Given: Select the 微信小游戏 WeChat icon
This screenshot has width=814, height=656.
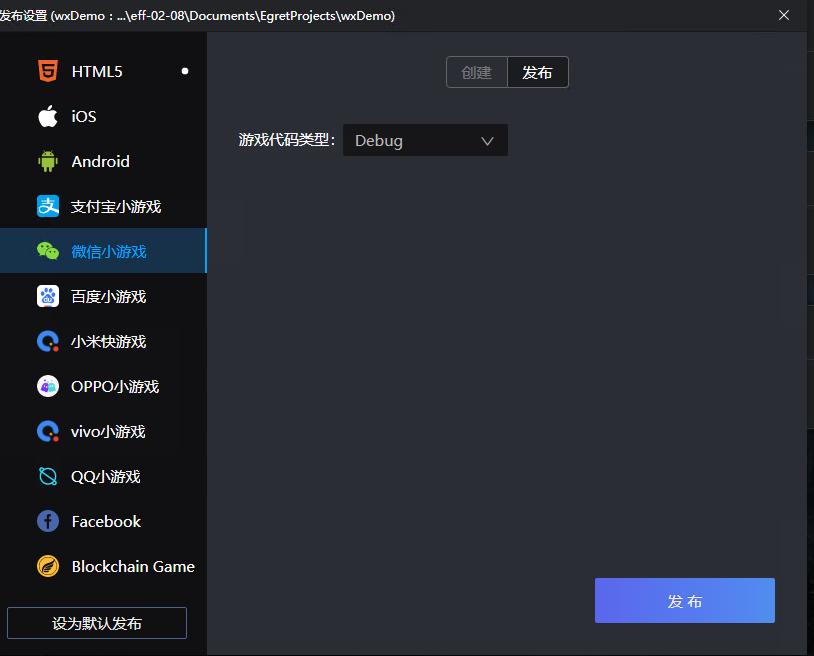Looking at the screenshot, I should click(48, 251).
